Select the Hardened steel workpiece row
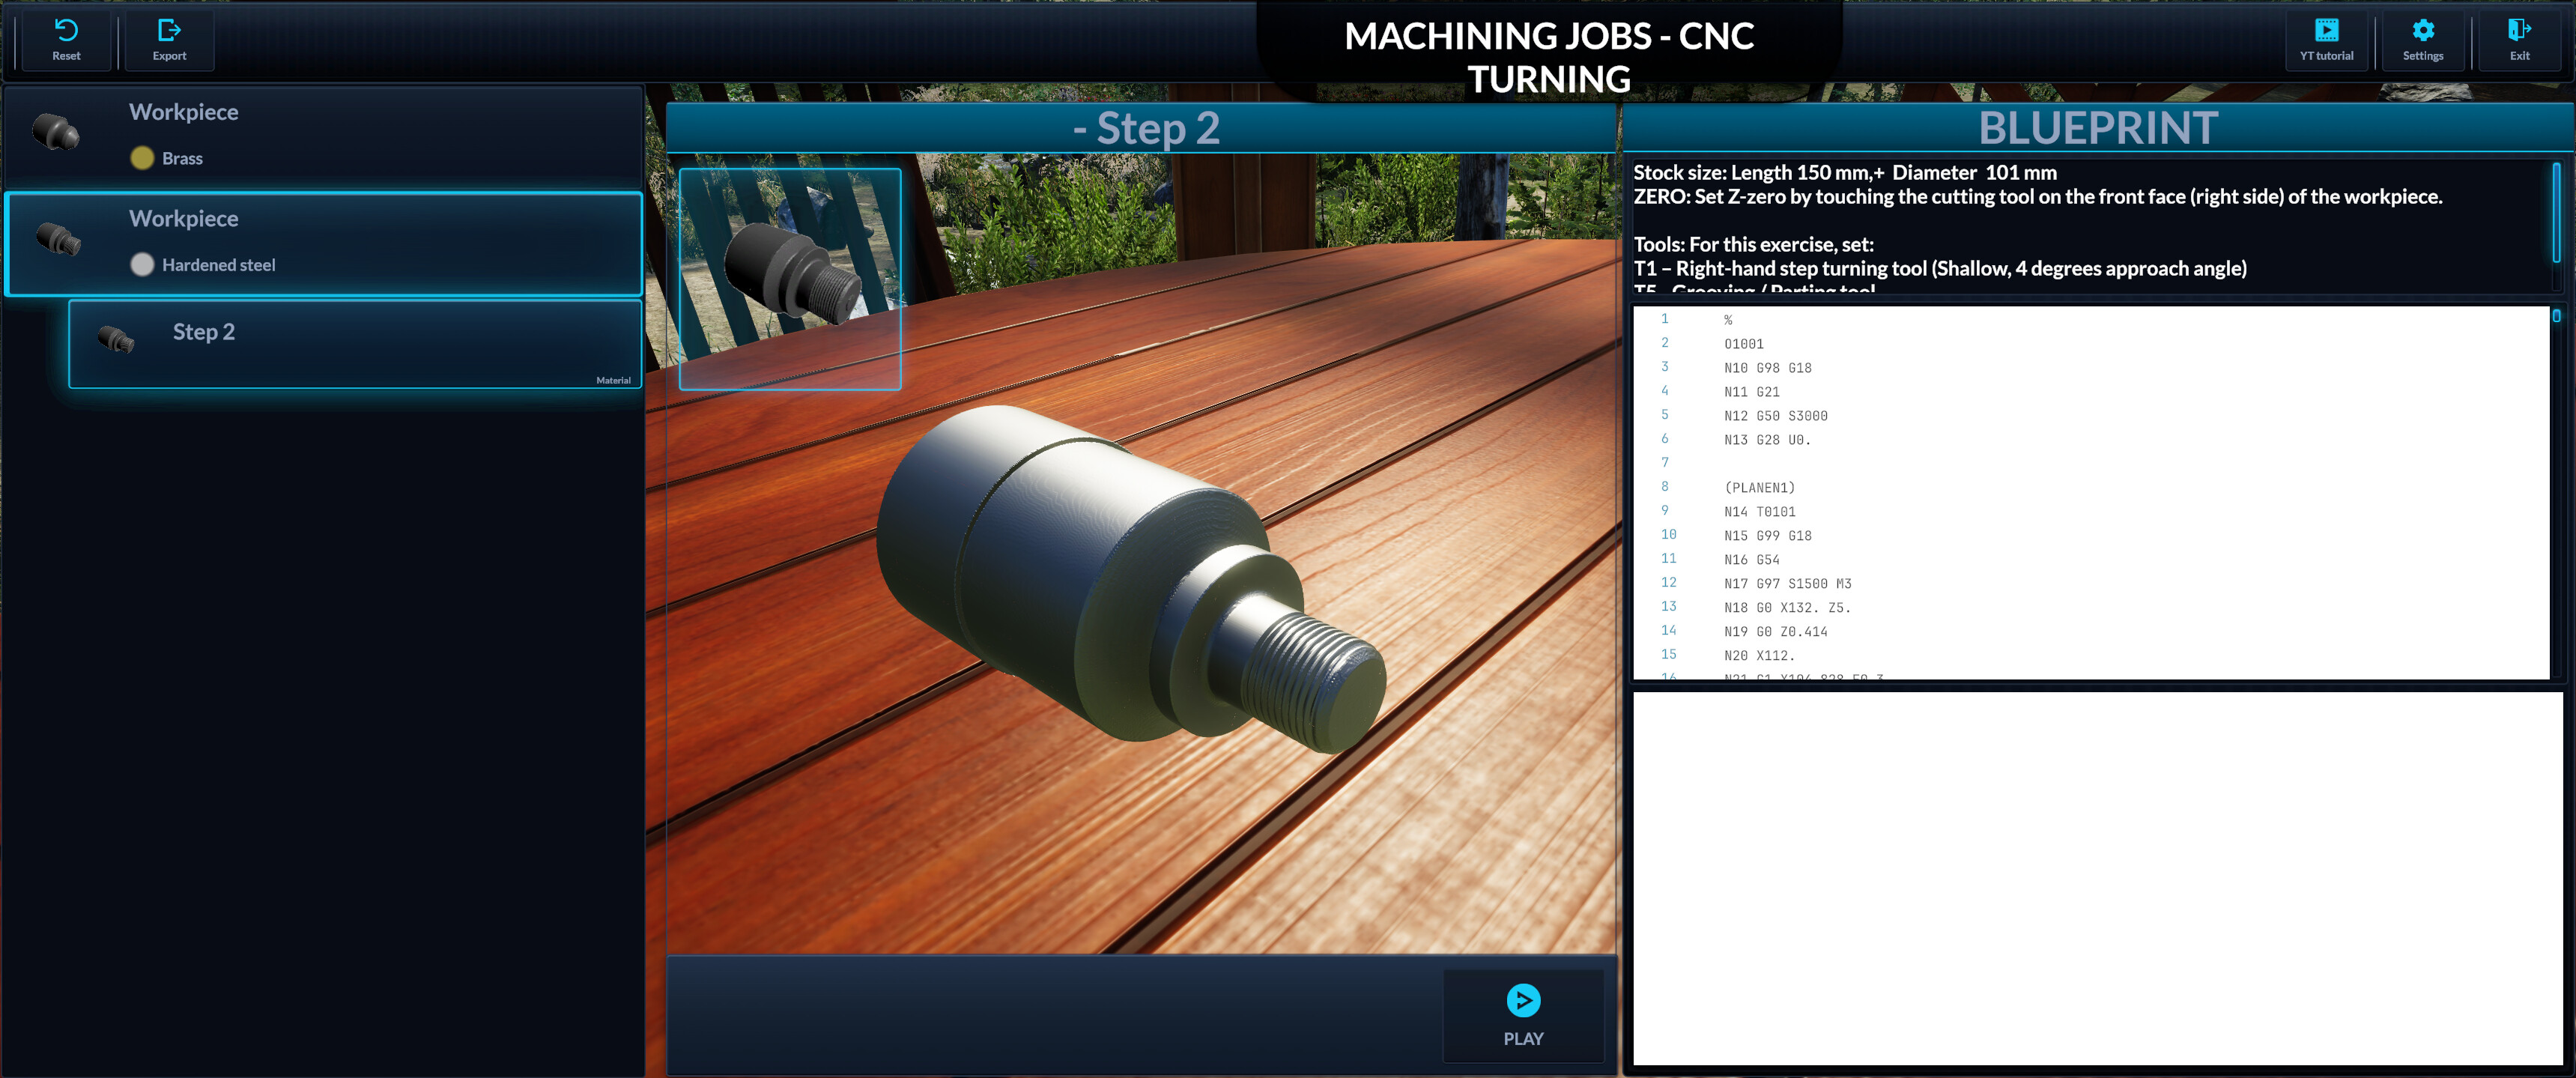Viewport: 2576px width, 1078px height. [324, 244]
